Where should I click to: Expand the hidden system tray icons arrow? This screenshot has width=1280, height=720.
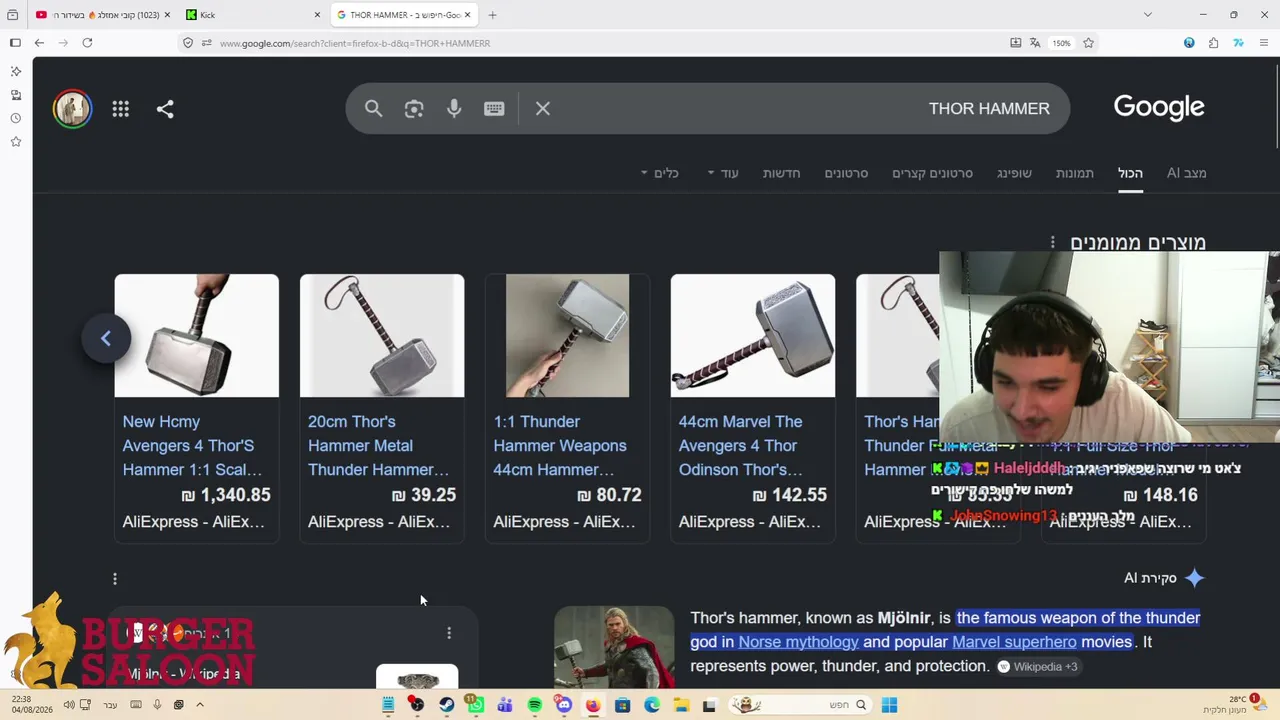(200, 705)
